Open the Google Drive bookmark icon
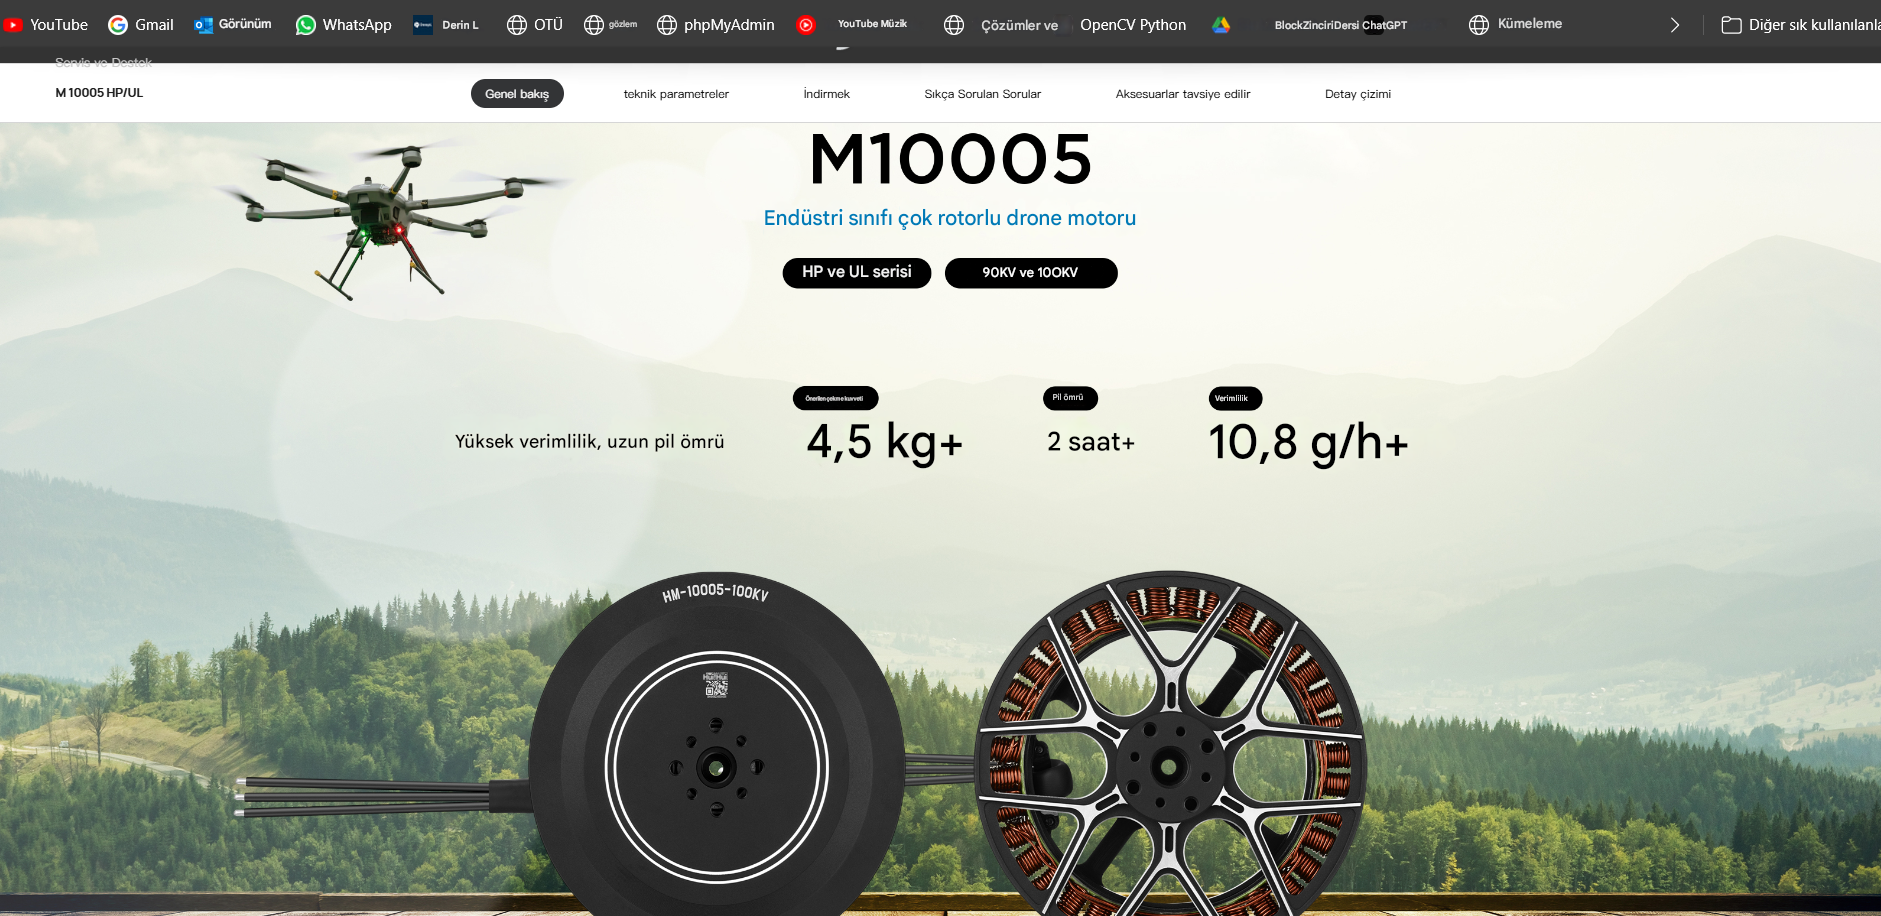Image resolution: width=1881 pixels, height=916 pixels. [x=1221, y=24]
